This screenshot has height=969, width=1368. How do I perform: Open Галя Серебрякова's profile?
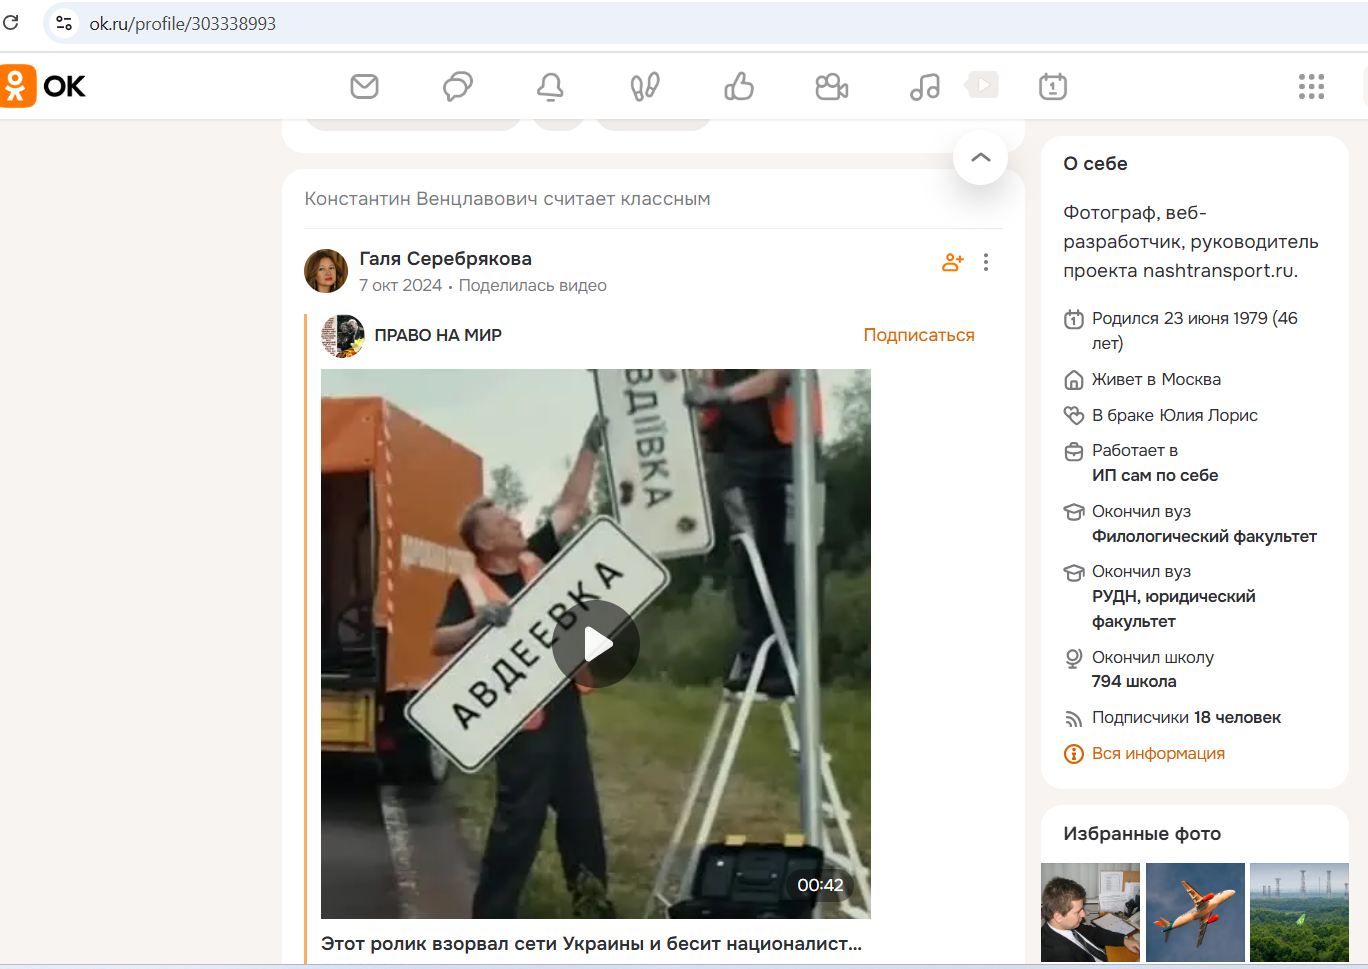[445, 258]
